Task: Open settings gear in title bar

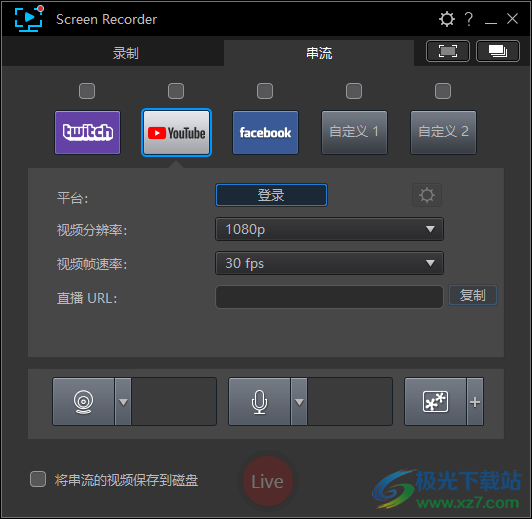Action: pos(446,19)
